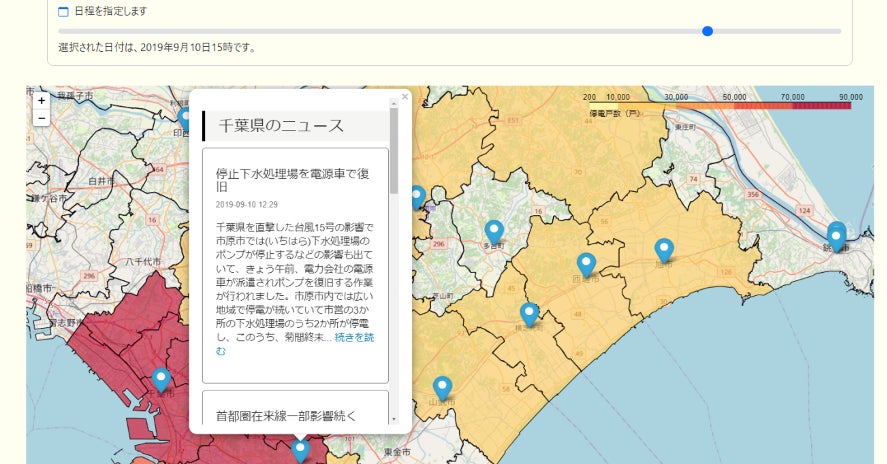Click the map marker on 多古町
This screenshot has height=464, width=887.
click(x=493, y=231)
